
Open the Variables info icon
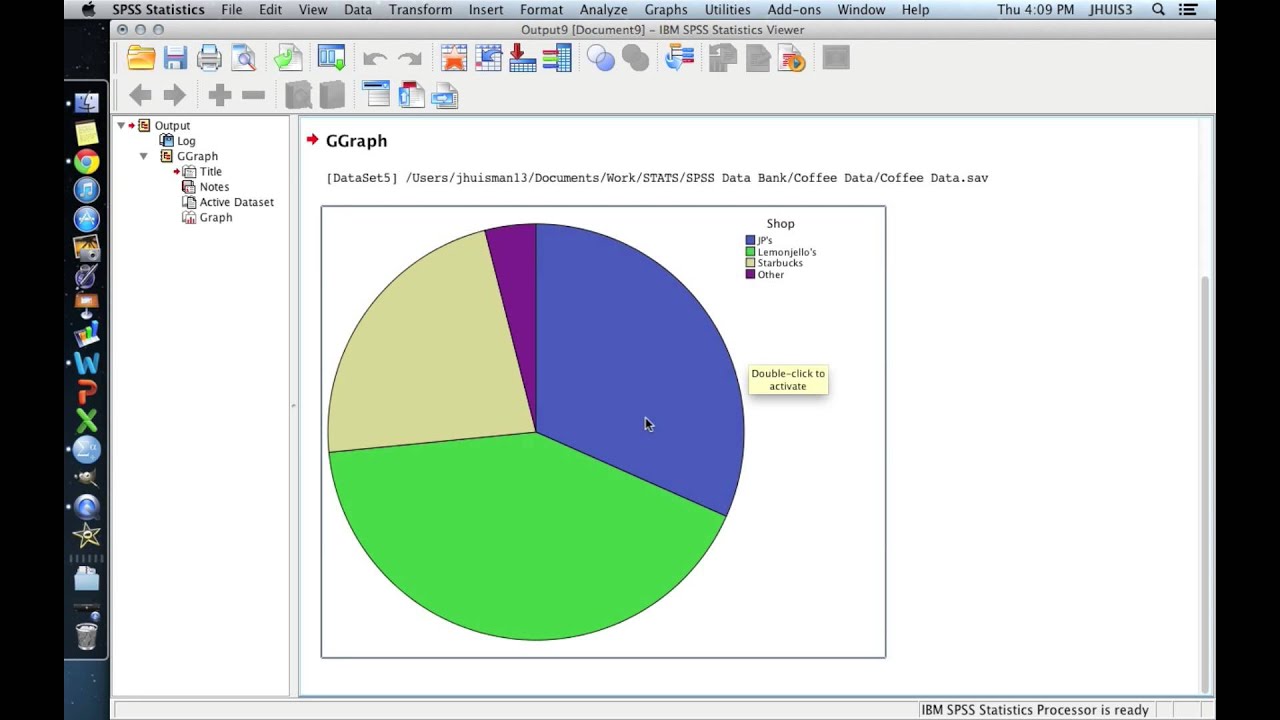click(x=557, y=58)
